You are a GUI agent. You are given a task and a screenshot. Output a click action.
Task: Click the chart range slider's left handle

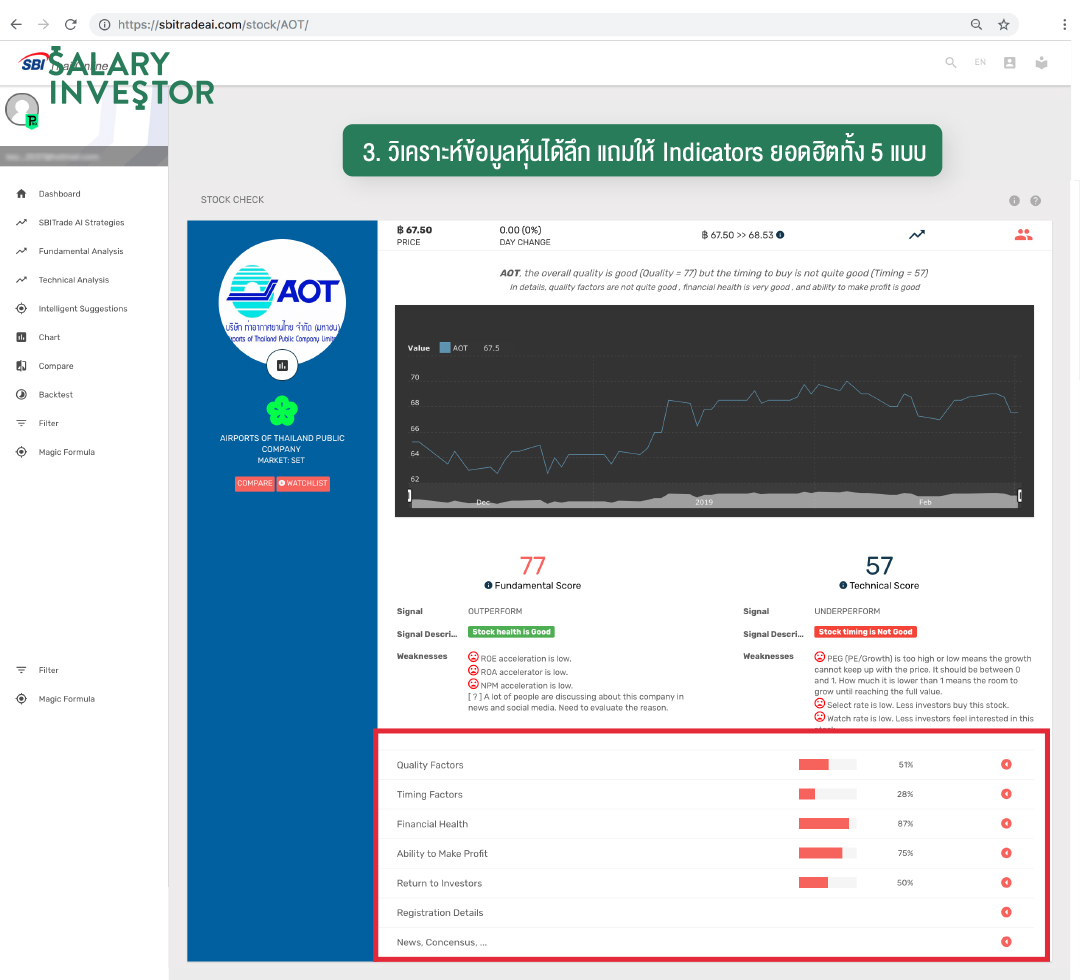pos(410,495)
